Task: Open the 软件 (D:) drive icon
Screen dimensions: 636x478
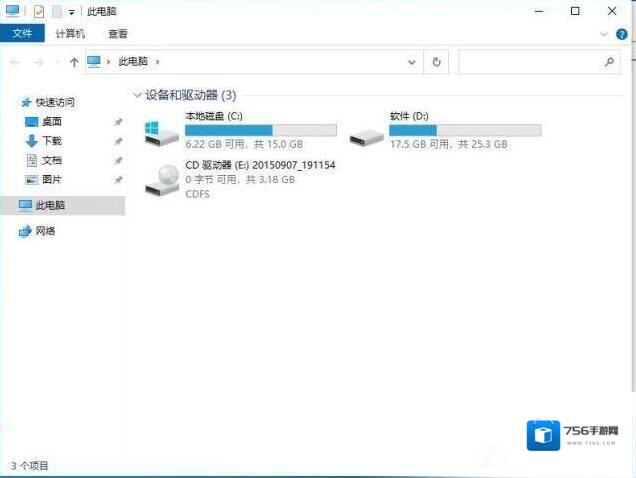Action: (x=366, y=134)
